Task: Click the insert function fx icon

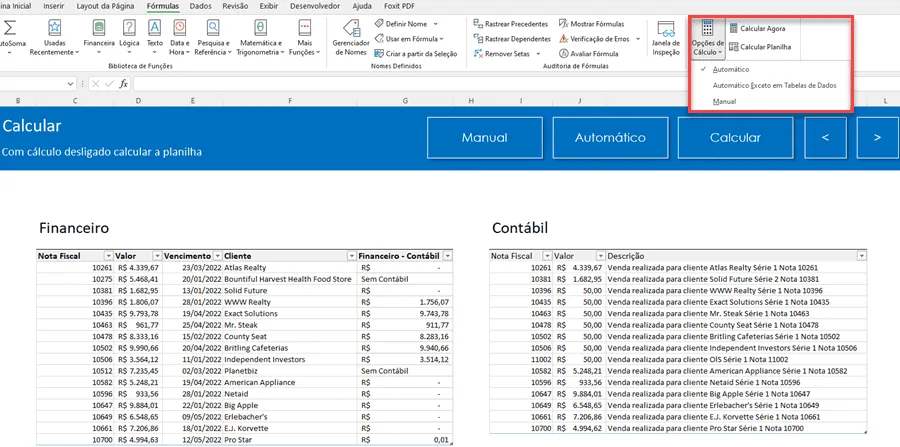Action: click(x=123, y=84)
